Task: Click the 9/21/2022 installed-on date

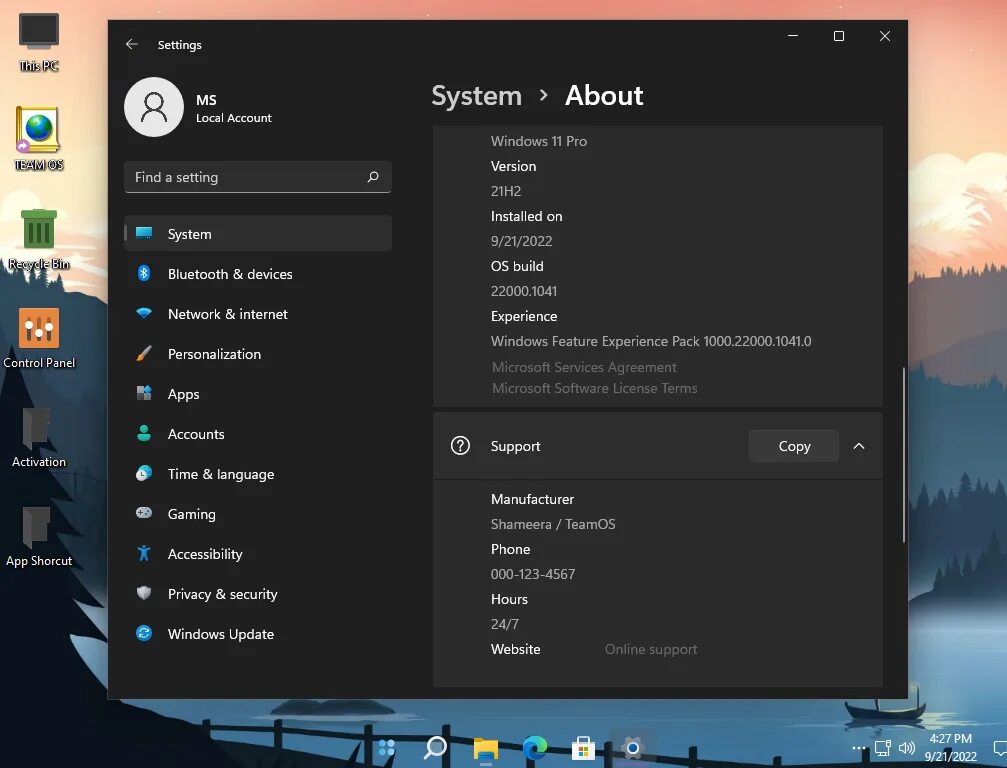Action: [521, 241]
